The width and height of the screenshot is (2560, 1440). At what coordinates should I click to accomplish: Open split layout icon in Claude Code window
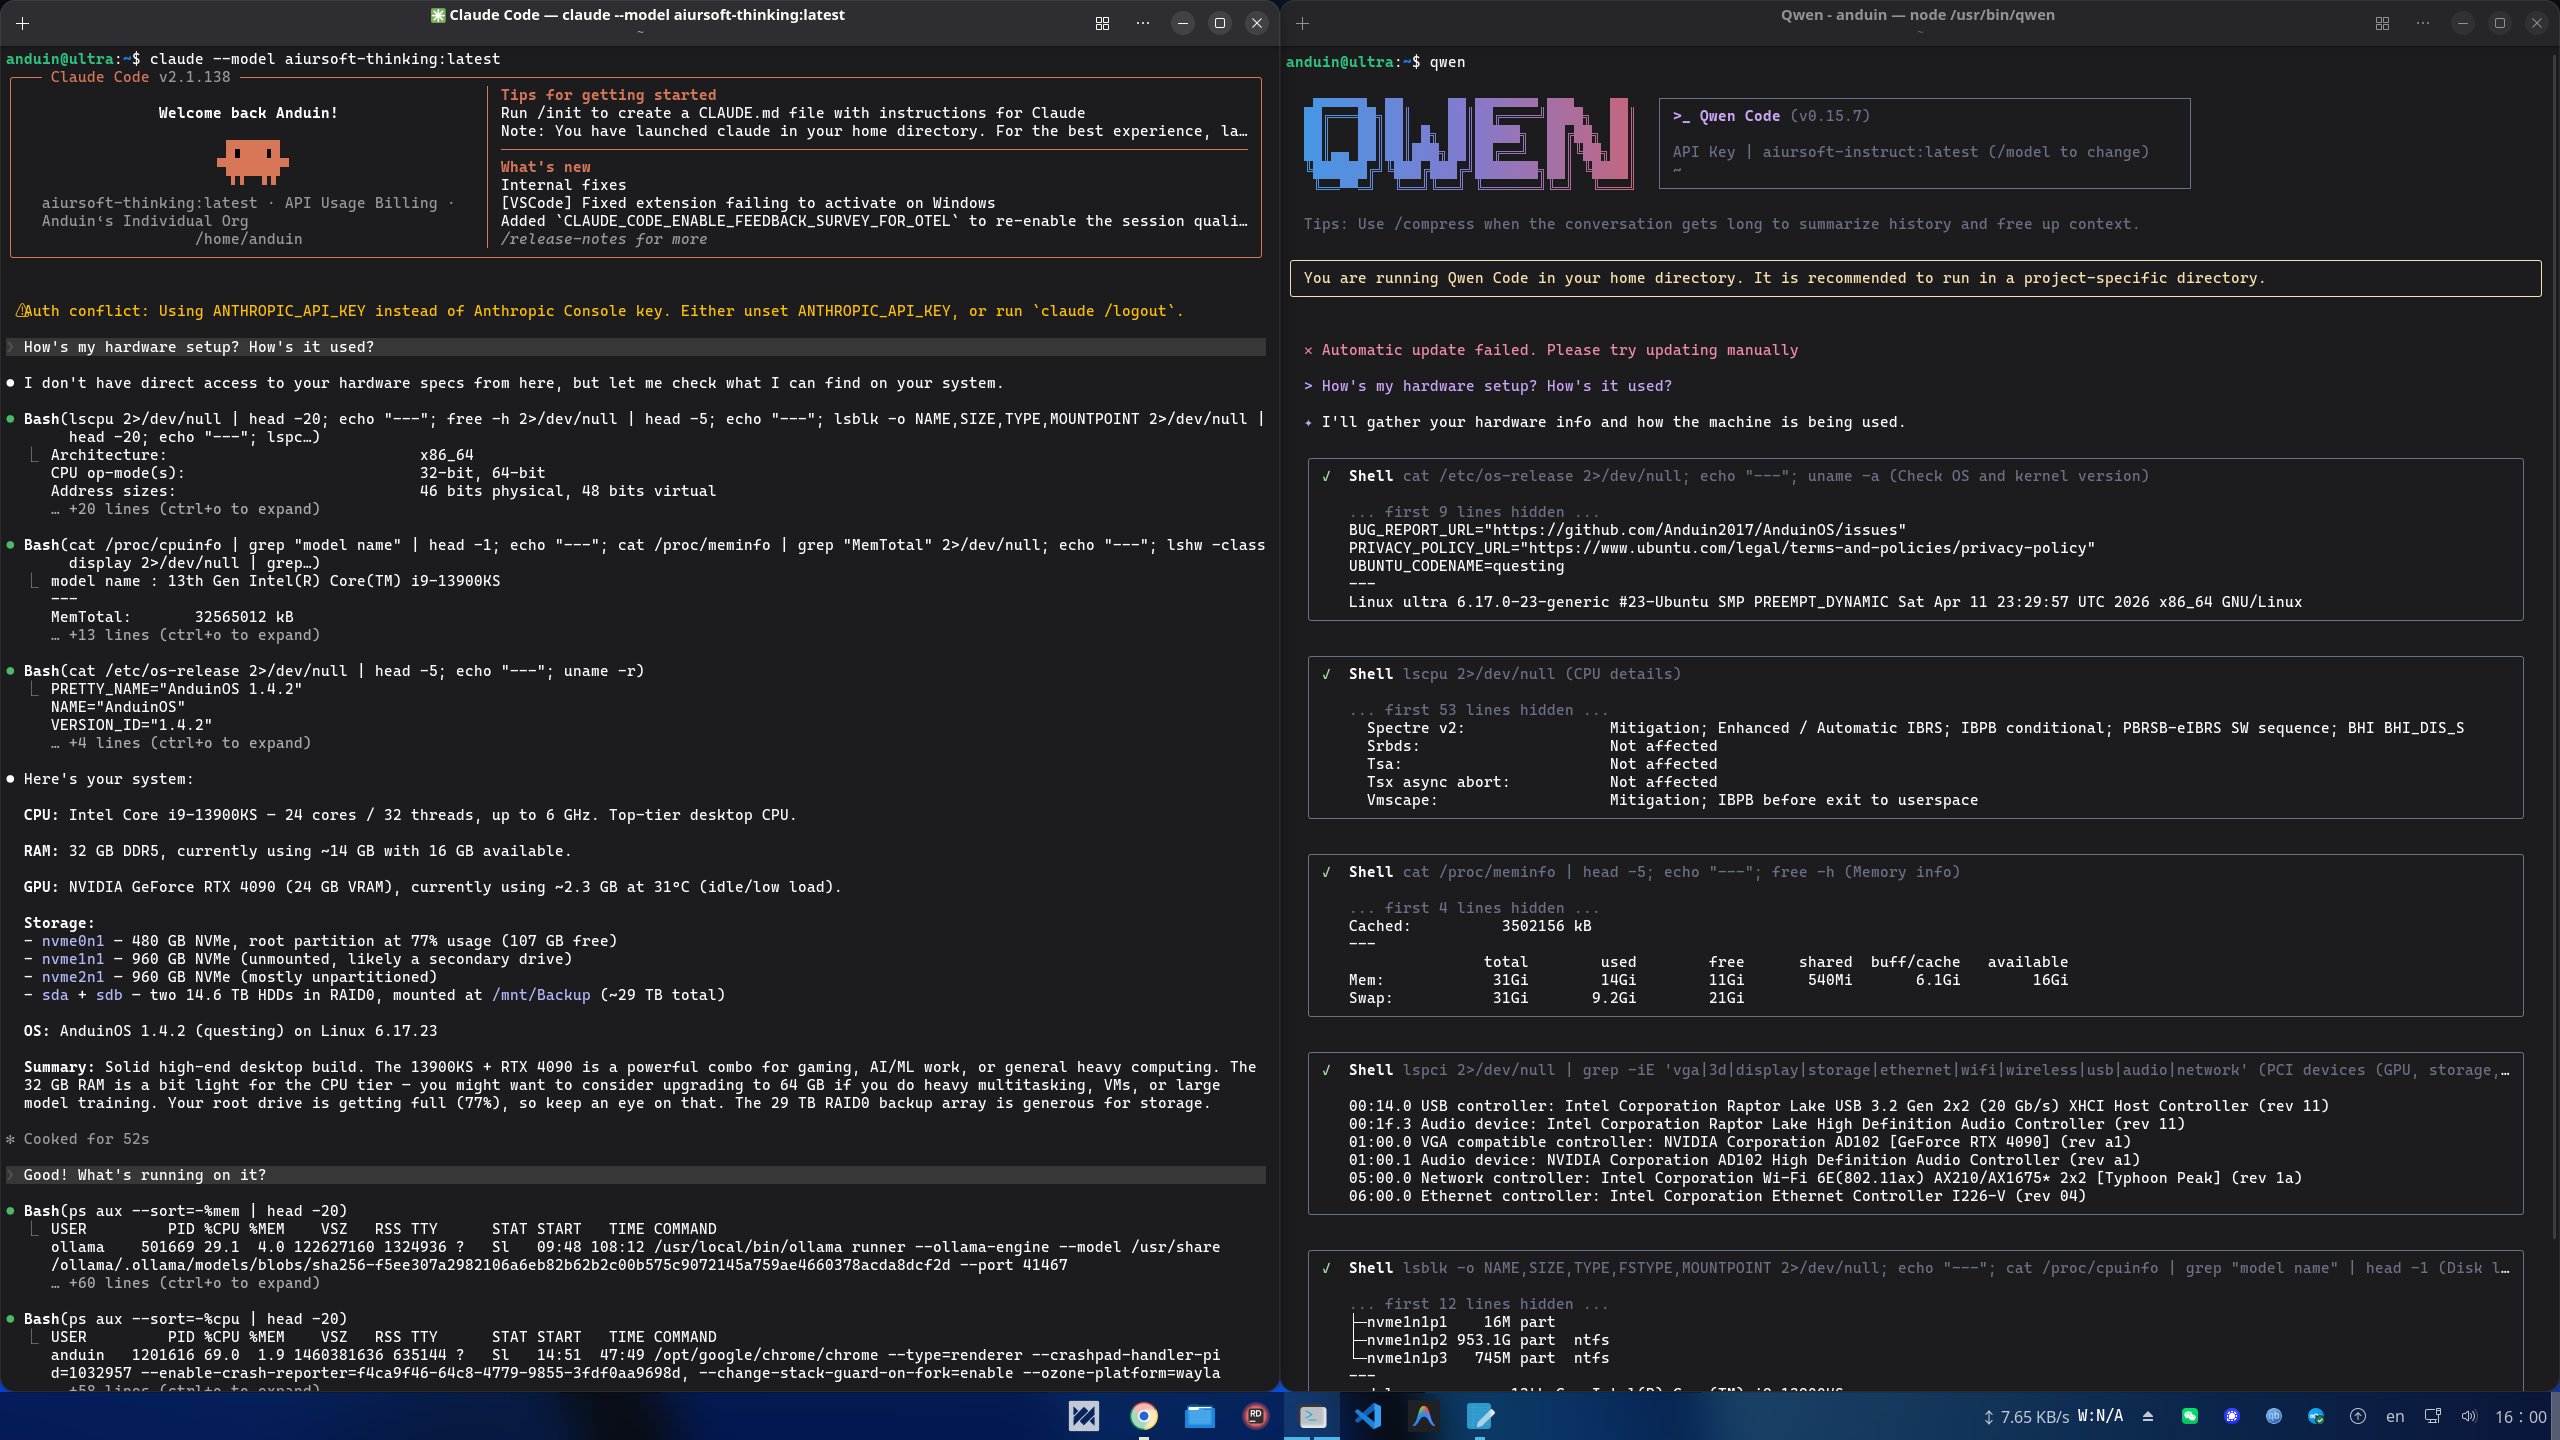[x=1102, y=23]
